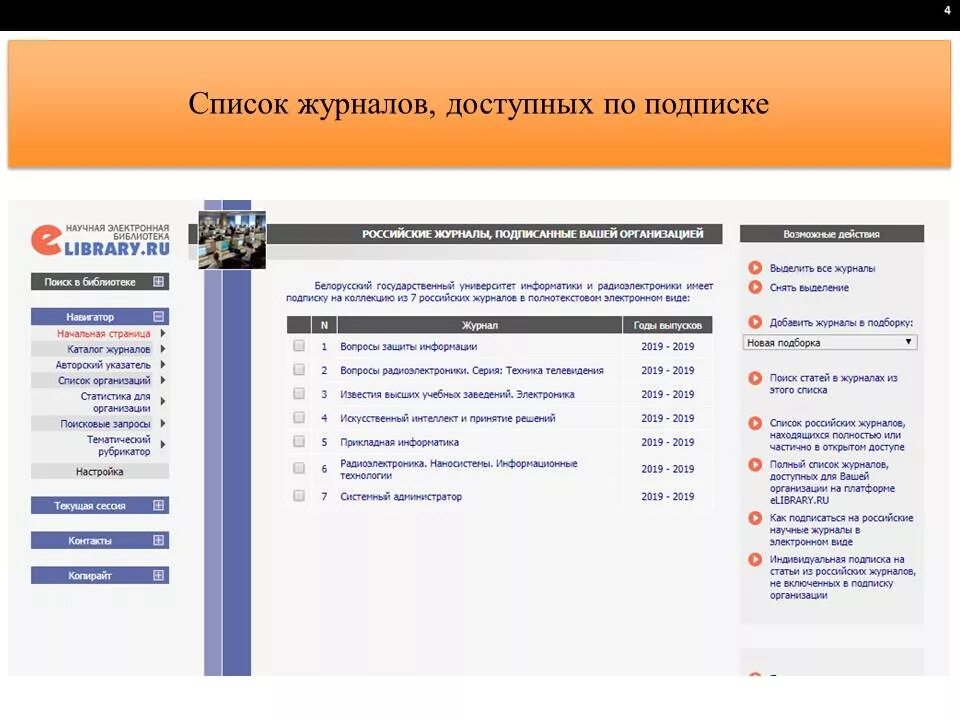
Task: Expand the 'Контакты' panel plus icon
Action: (x=159, y=540)
